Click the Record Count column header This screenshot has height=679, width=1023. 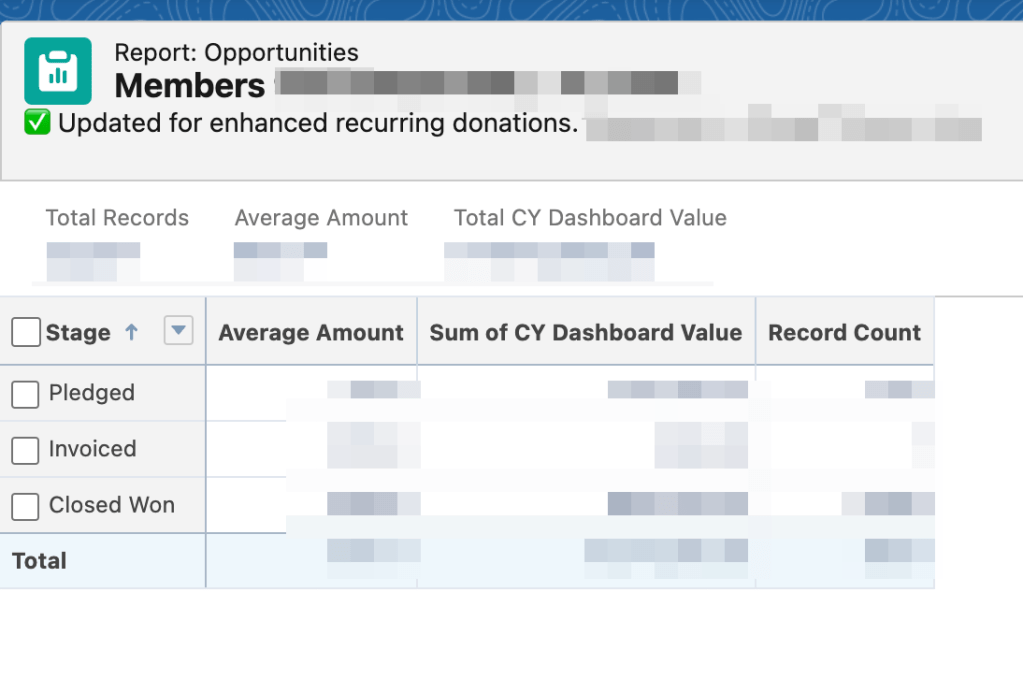pyautogui.click(x=844, y=333)
